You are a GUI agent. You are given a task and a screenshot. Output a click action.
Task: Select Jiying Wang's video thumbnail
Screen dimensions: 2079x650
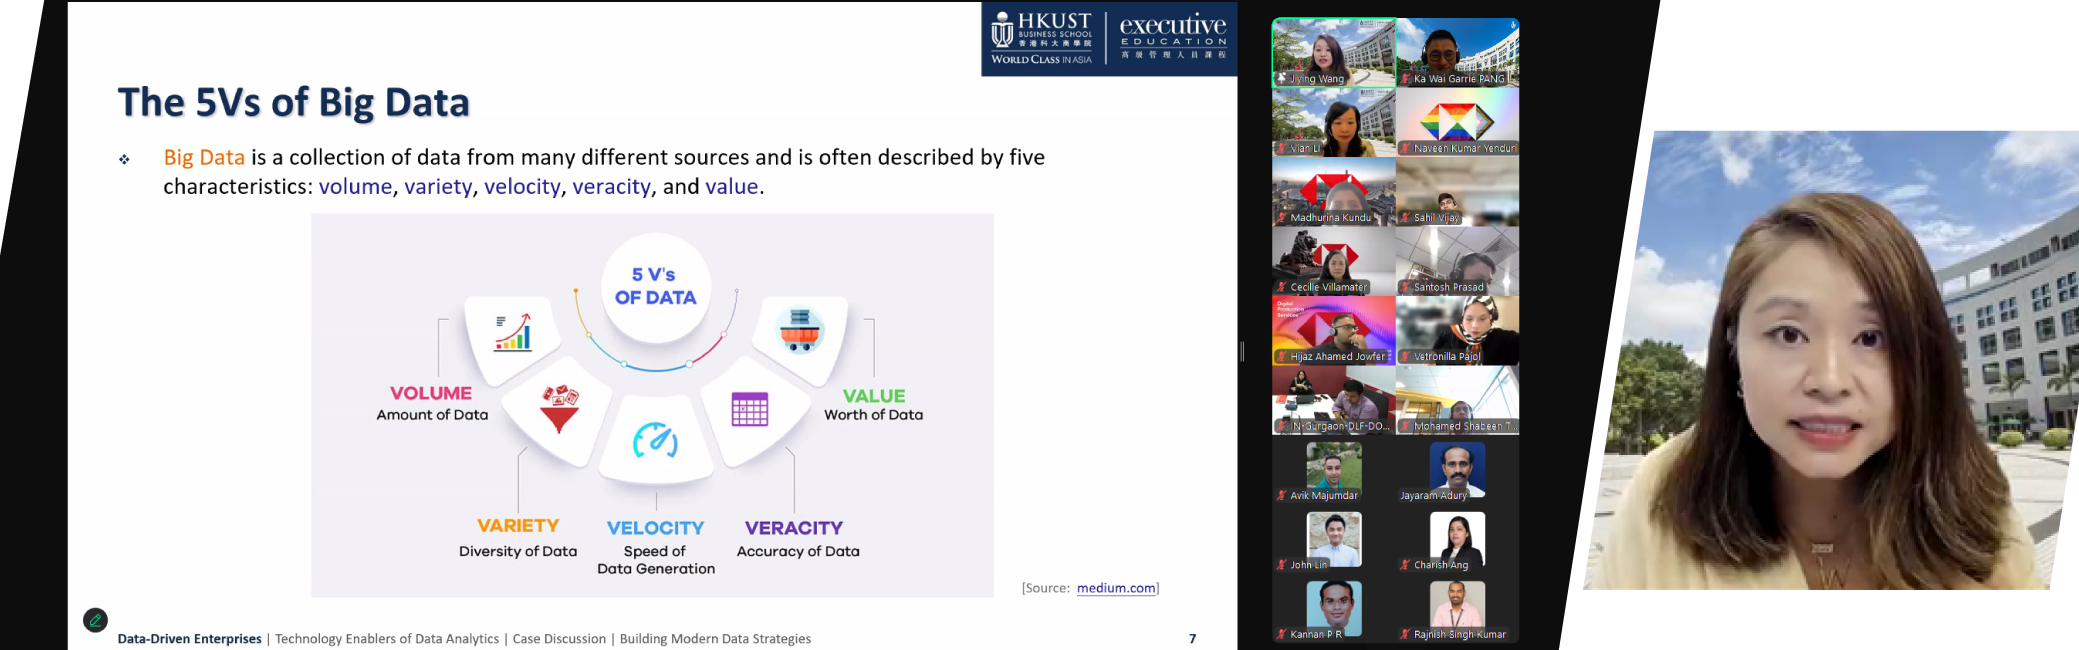tap(1333, 52)
